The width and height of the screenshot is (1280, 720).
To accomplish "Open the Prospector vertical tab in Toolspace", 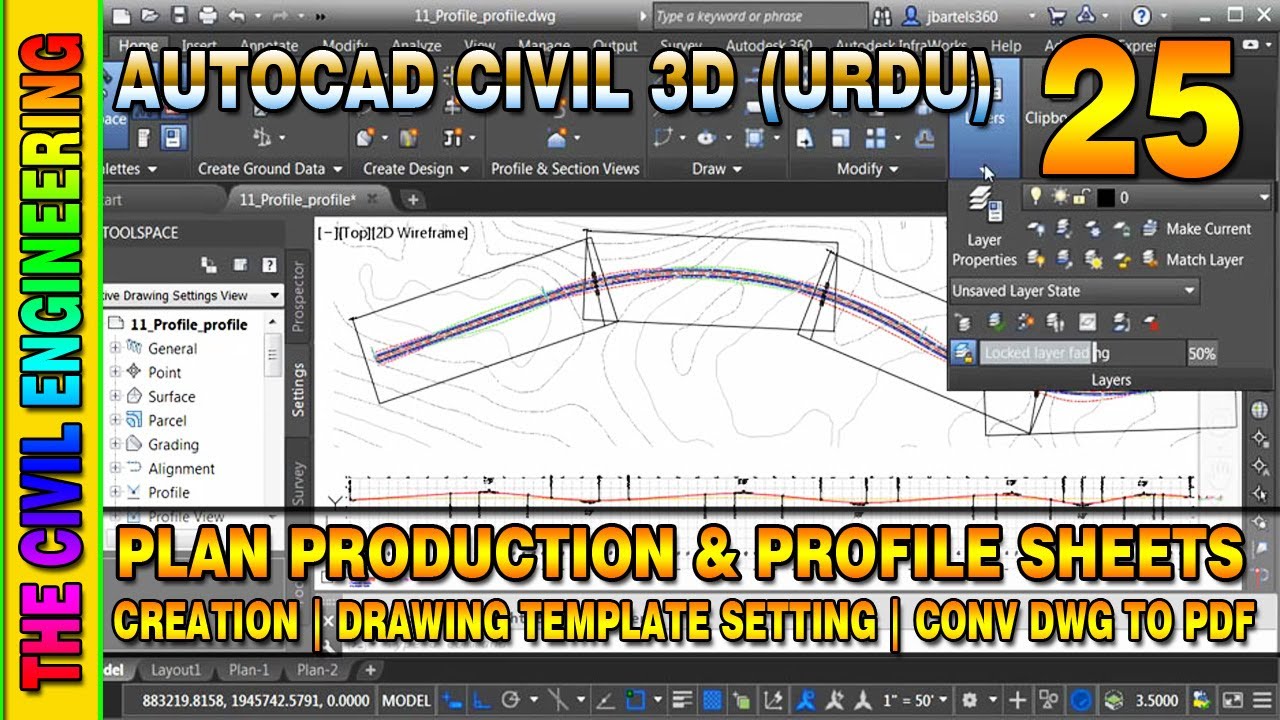I will [298, 297].
